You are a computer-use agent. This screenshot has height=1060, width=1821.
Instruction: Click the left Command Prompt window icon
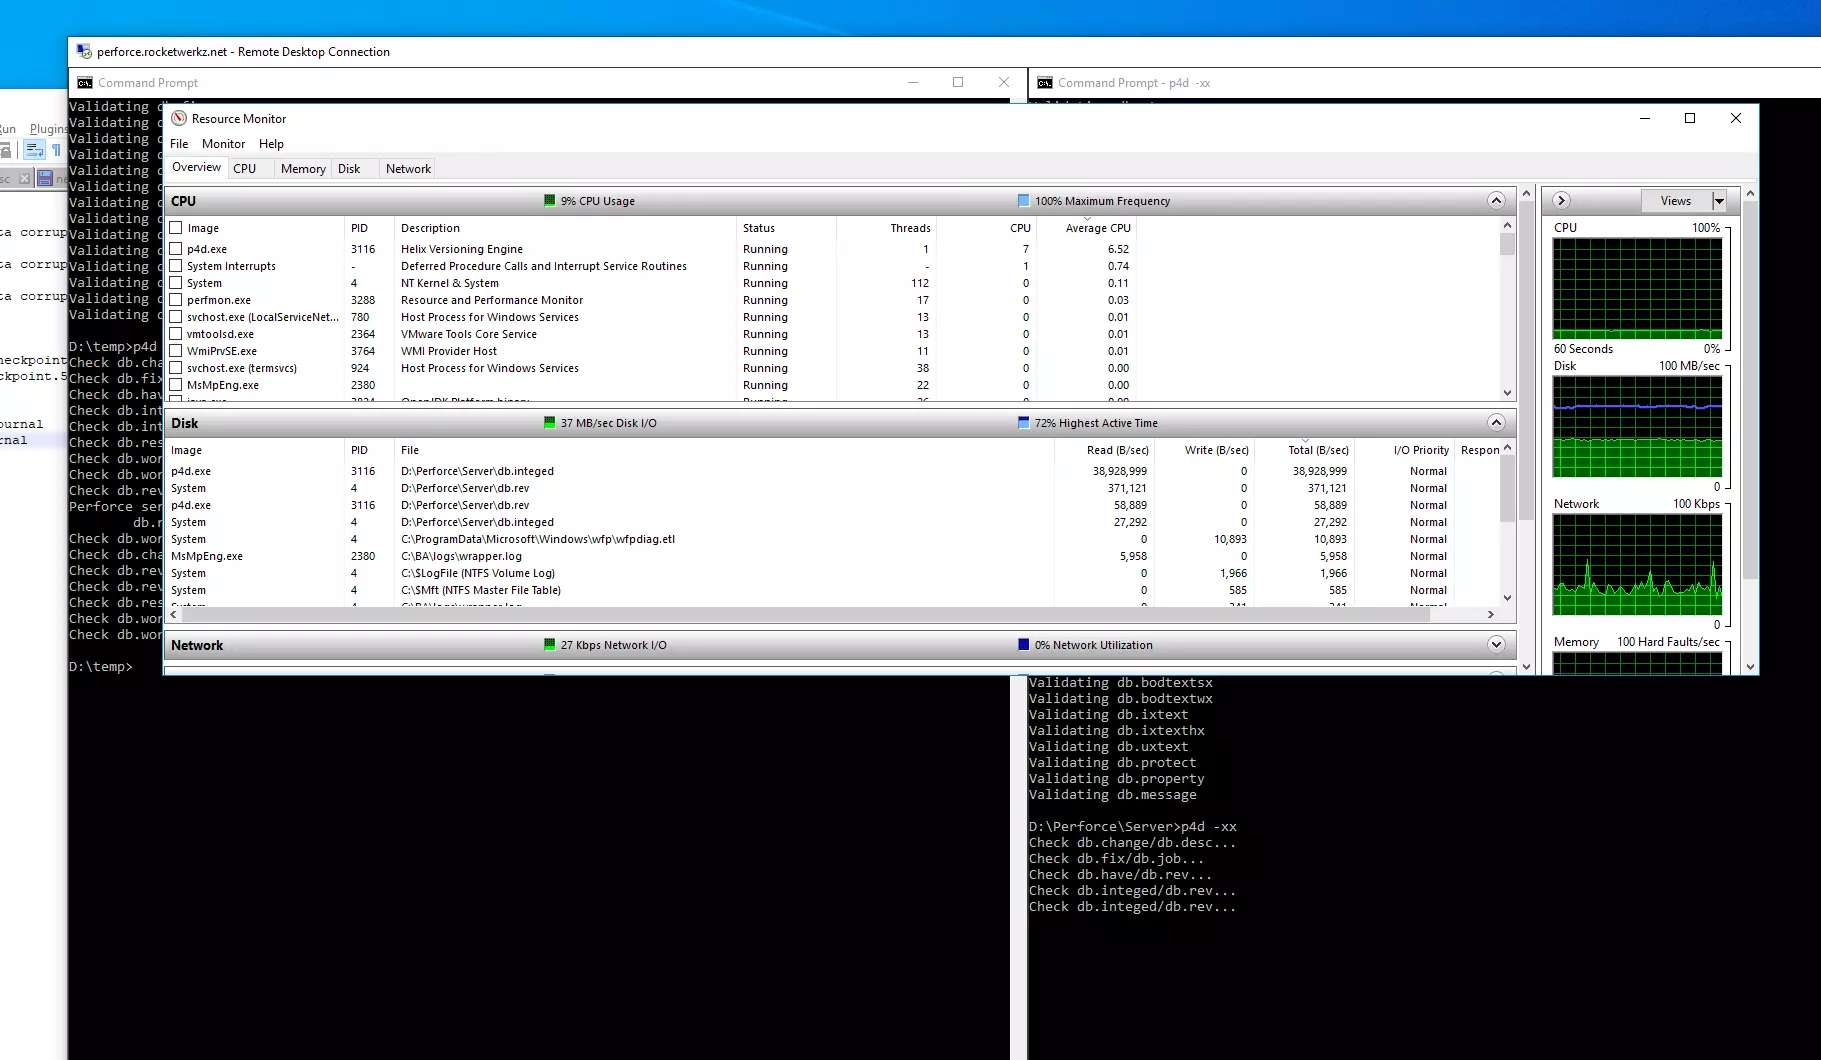pyautogui.click(x=85, y=83)
